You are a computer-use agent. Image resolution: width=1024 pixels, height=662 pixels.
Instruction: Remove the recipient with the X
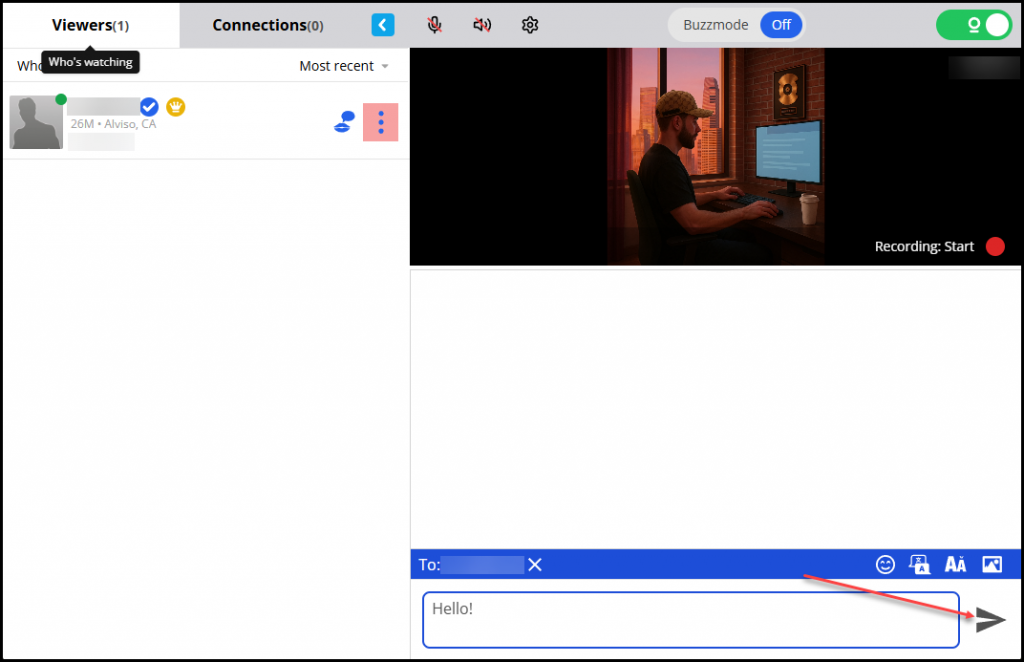[535, 565]
